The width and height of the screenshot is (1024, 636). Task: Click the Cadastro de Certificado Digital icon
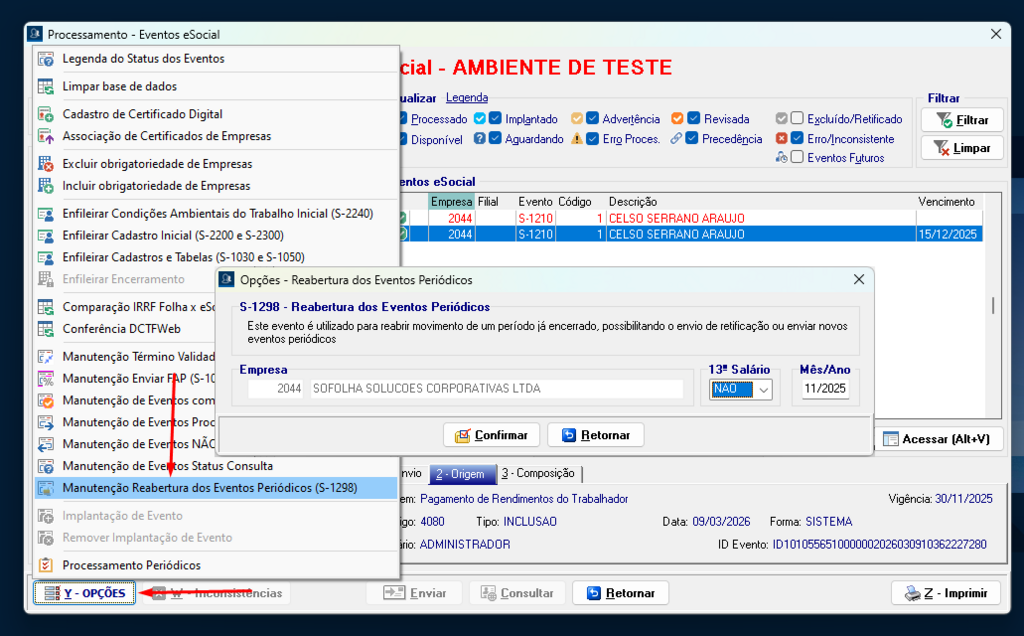[46, 114]
